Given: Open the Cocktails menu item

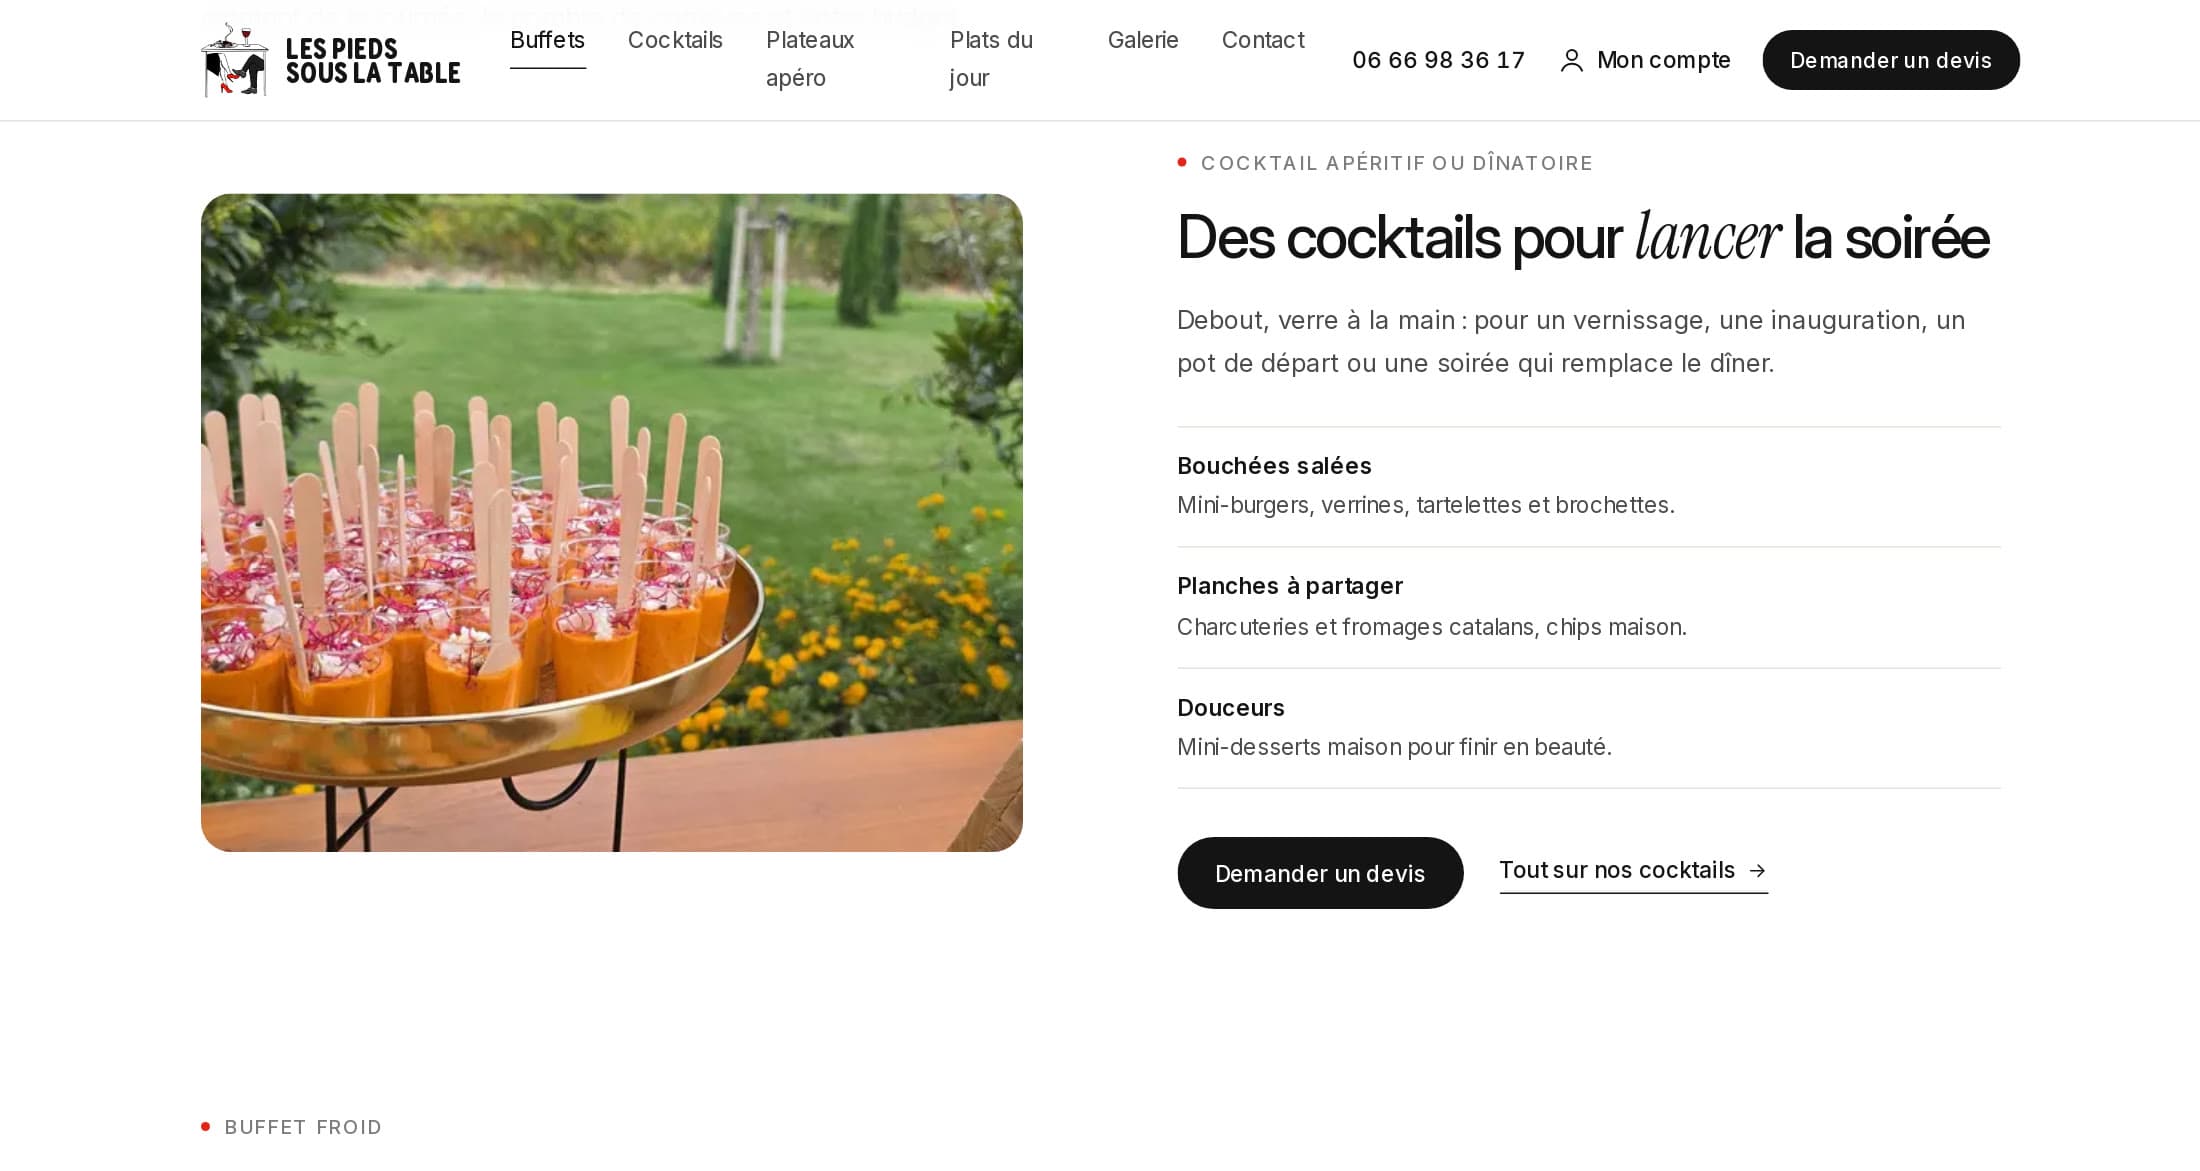Looking at the screenshot, I should click(x=675, y=40).
